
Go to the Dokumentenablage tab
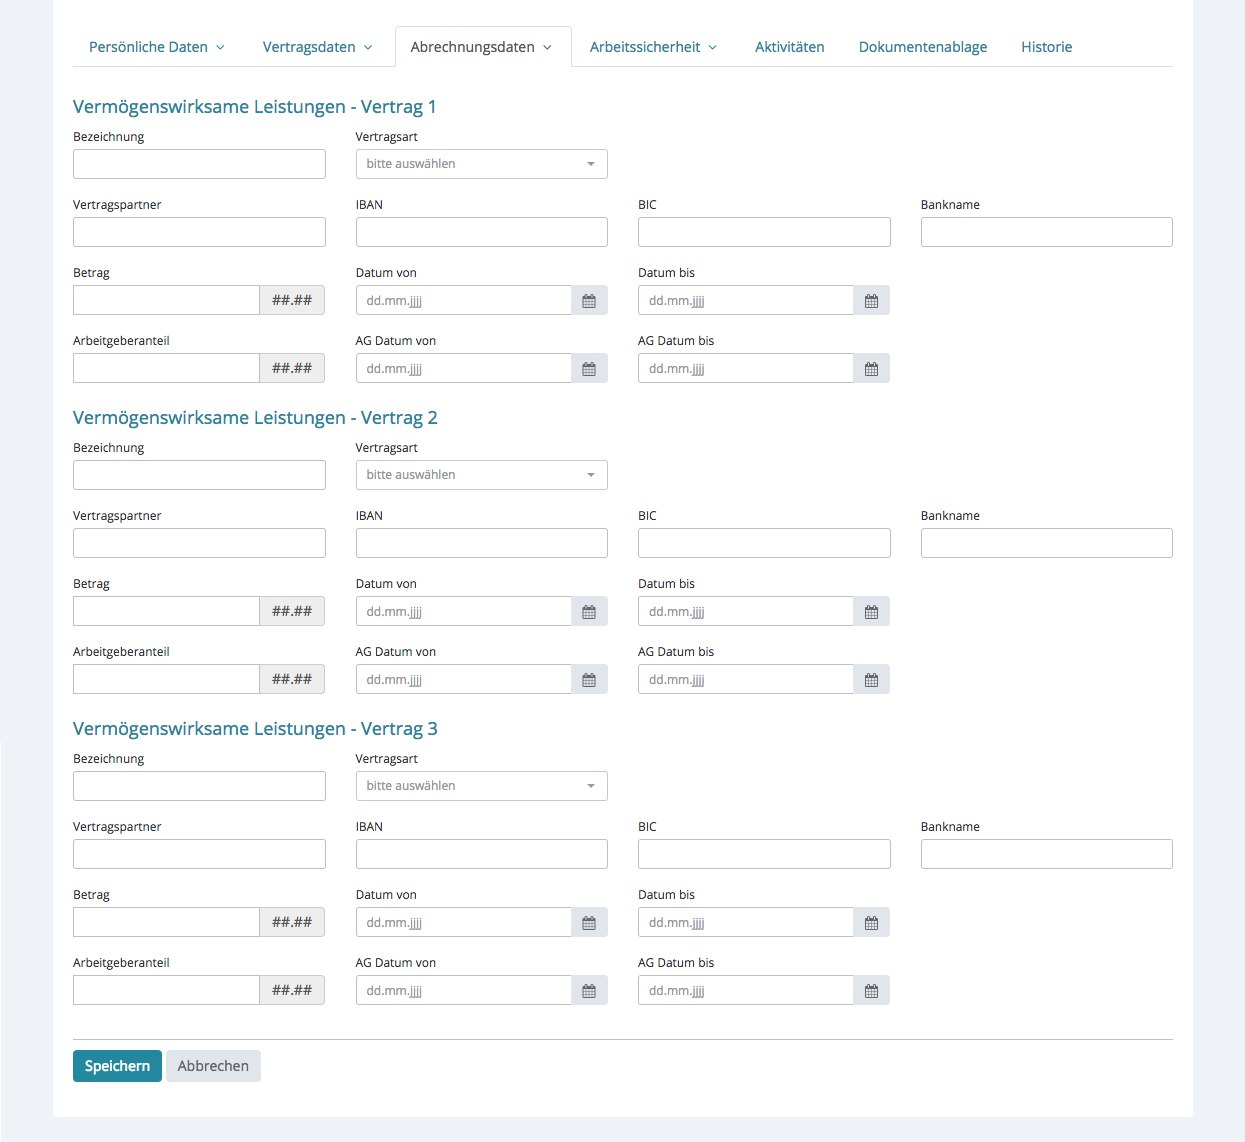[922, 47]
